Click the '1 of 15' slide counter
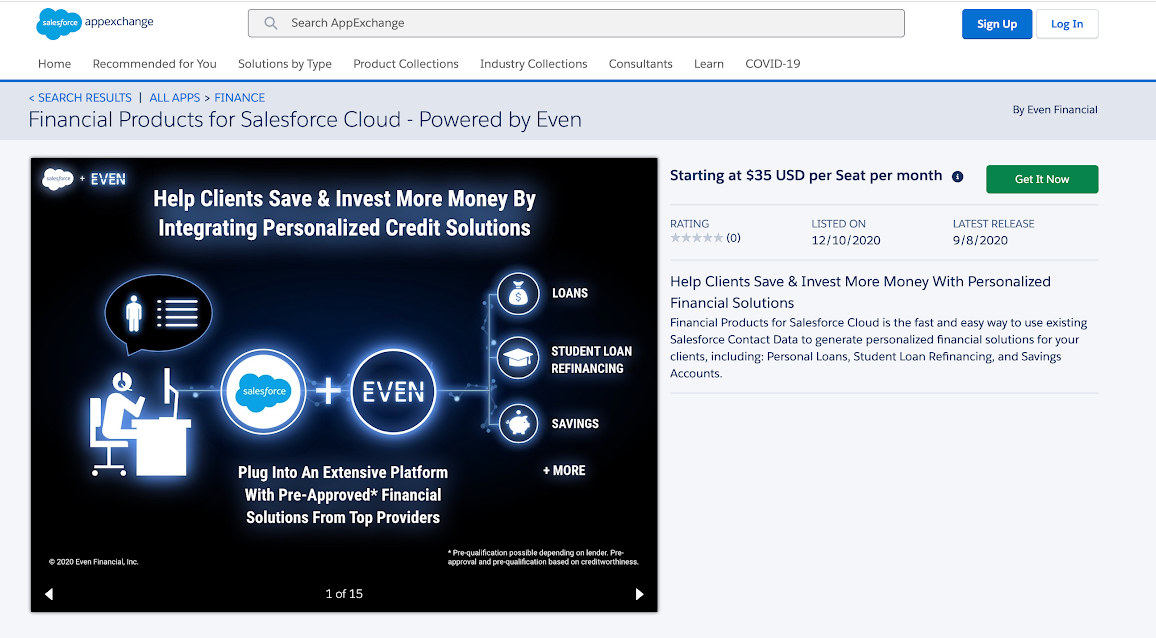The height and width of the screenshot is (638, 1156). 344,594
